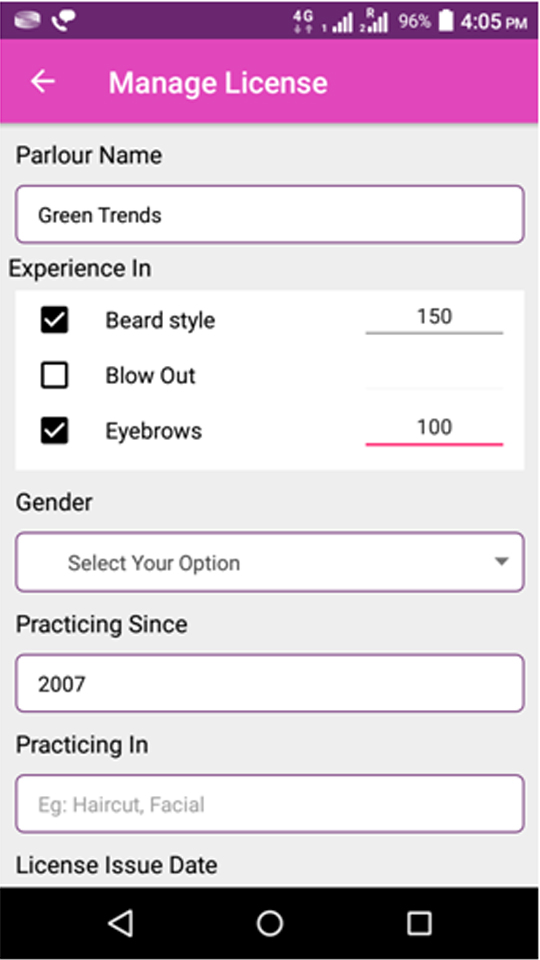Select the 'Select Your Option' combo box
This screenshot has width=540, height=960.
[269, 562]
